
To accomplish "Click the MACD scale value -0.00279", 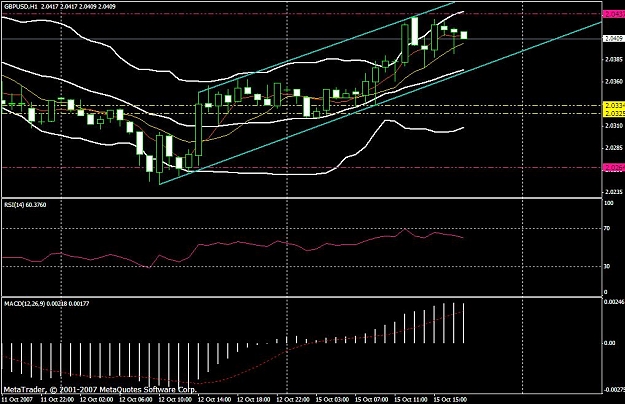I will 614,390.
